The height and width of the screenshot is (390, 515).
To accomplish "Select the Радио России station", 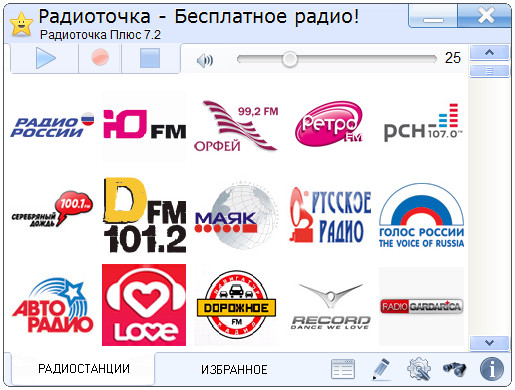I will 52,125.
